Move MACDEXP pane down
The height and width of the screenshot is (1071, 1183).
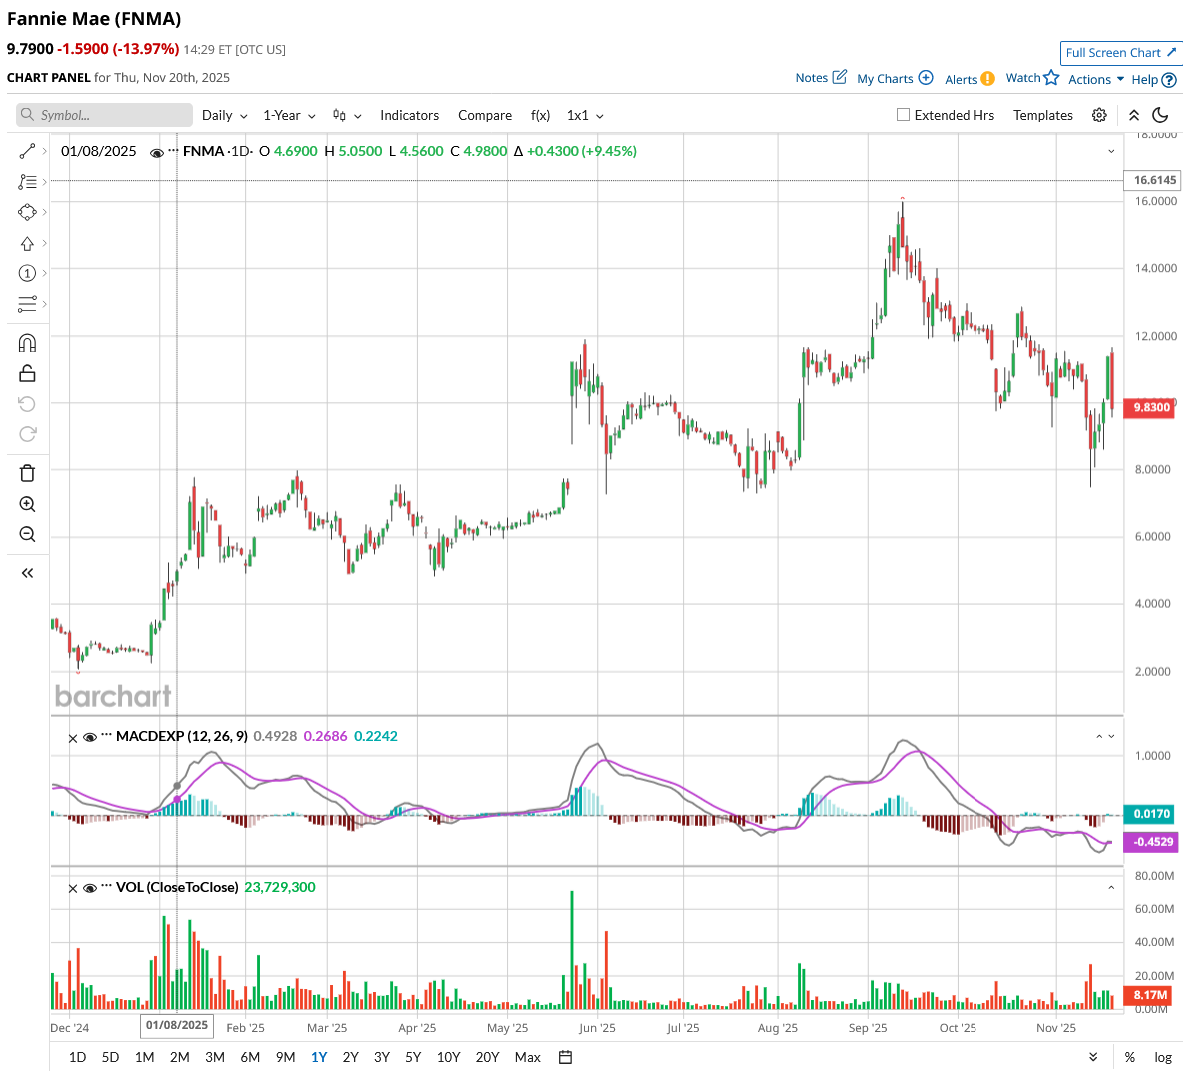click(1111, 736)
